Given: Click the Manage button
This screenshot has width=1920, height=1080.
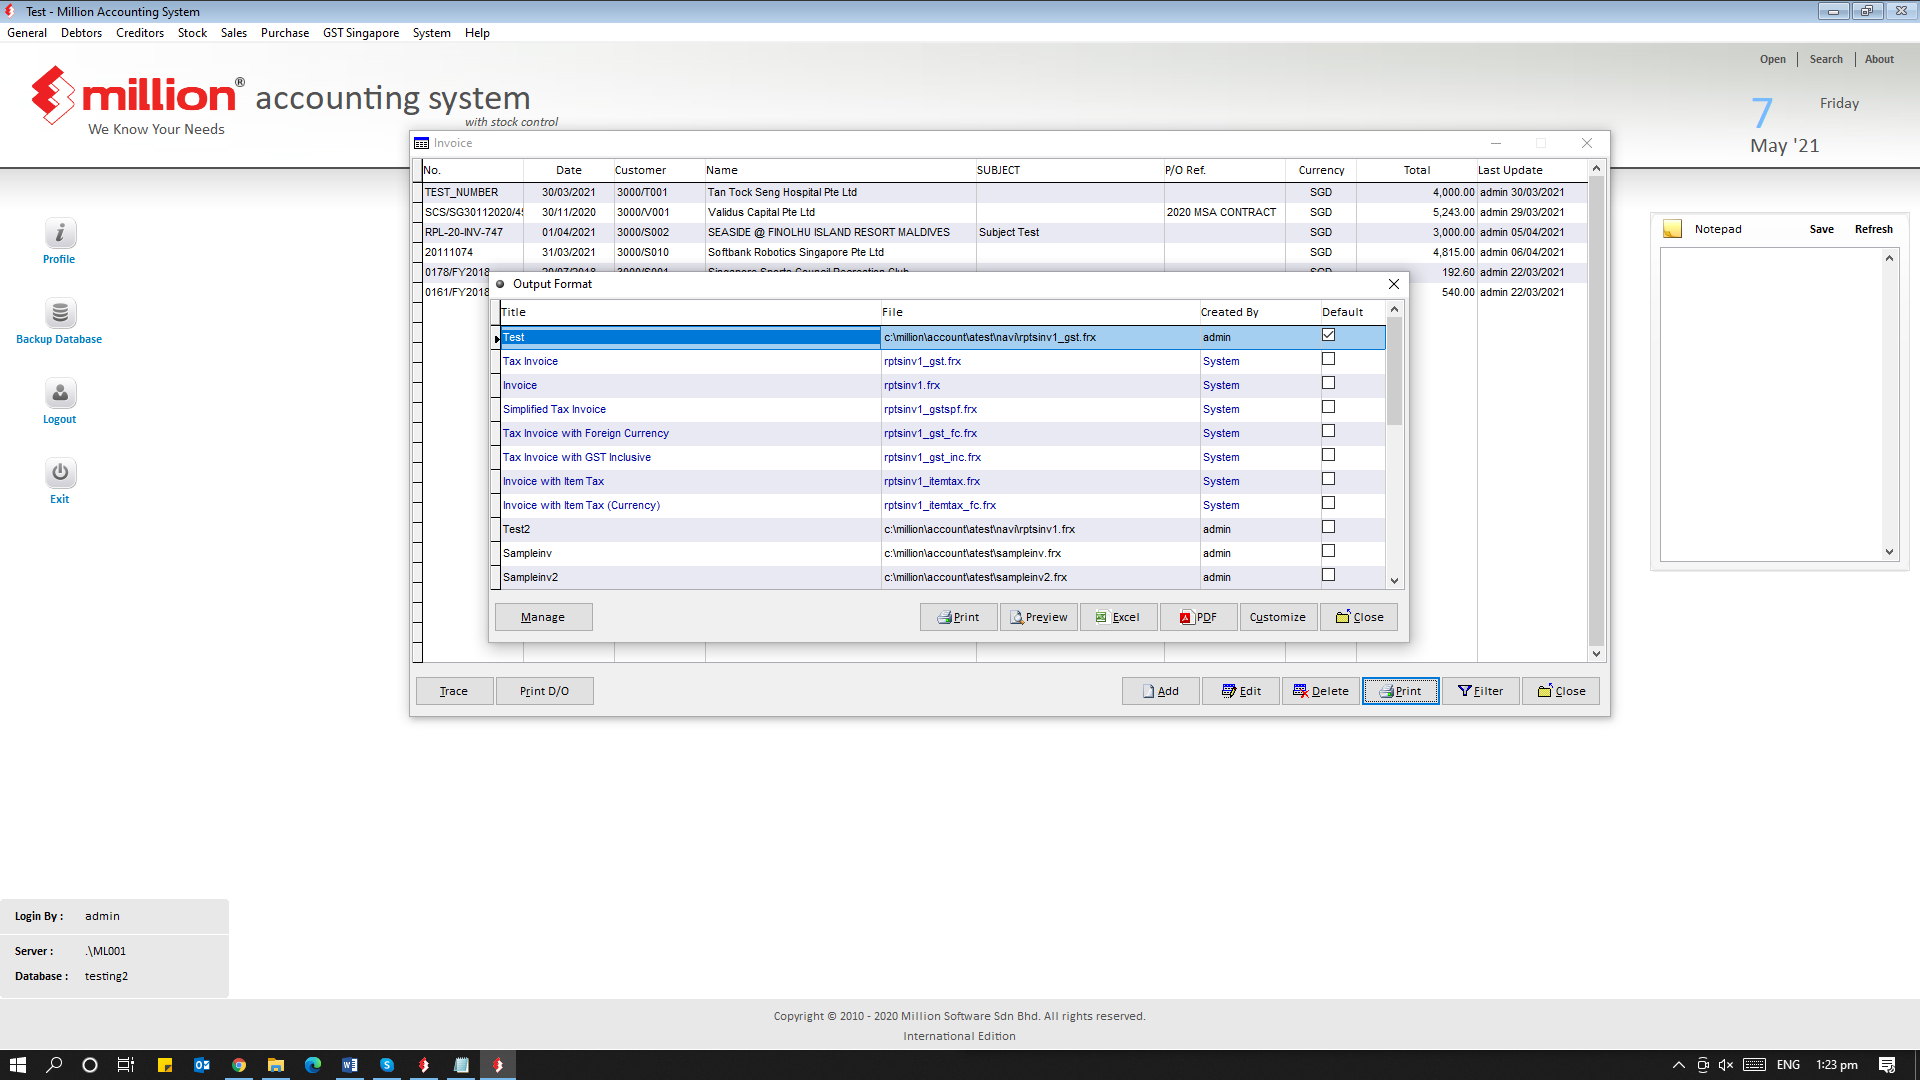Looking at the screenshot, I should coord(543,617).
